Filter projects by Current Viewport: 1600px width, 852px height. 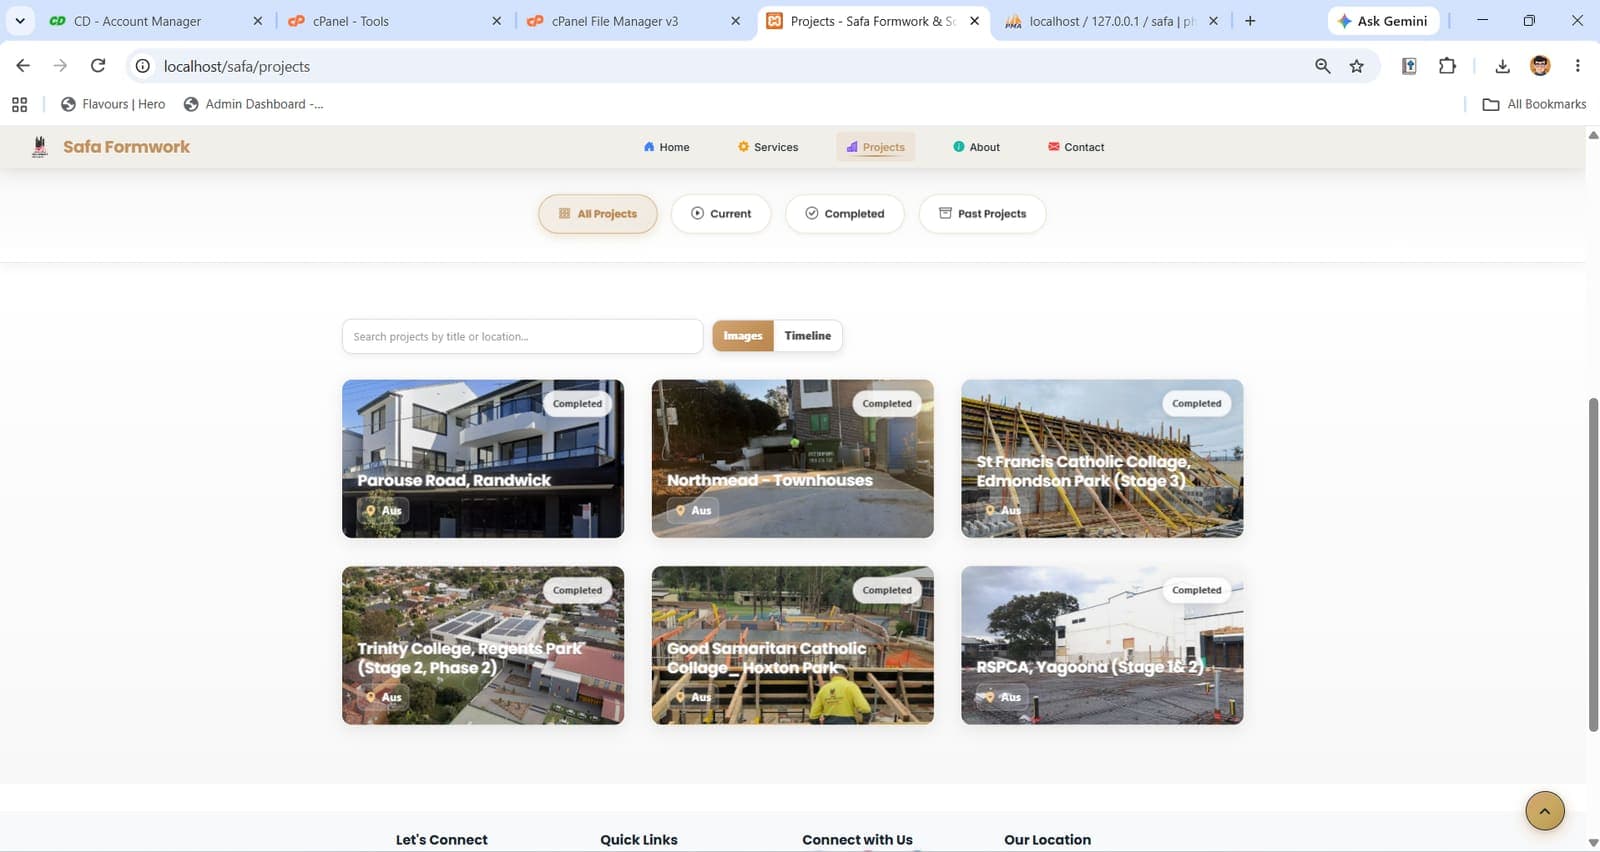click(721, 214)
